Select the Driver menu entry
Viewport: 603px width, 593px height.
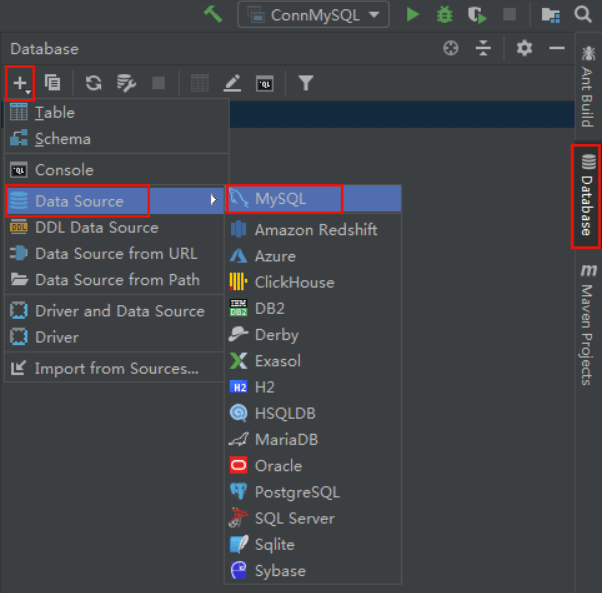[x=115, y=337]
